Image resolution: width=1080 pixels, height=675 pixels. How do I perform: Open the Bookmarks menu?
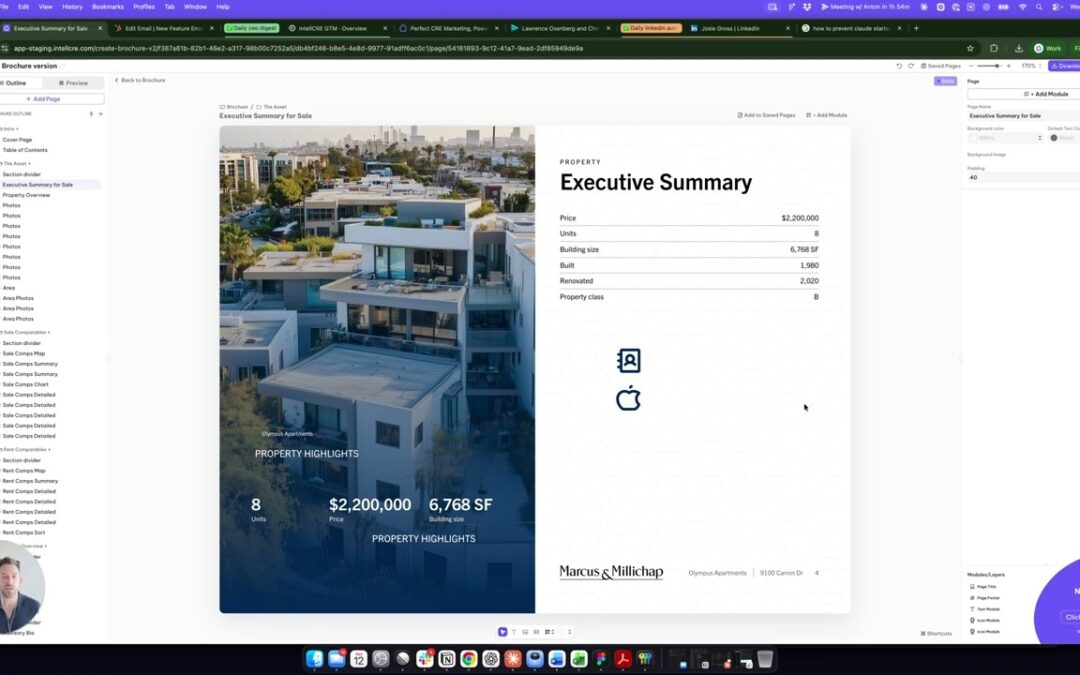click(107, 7)
